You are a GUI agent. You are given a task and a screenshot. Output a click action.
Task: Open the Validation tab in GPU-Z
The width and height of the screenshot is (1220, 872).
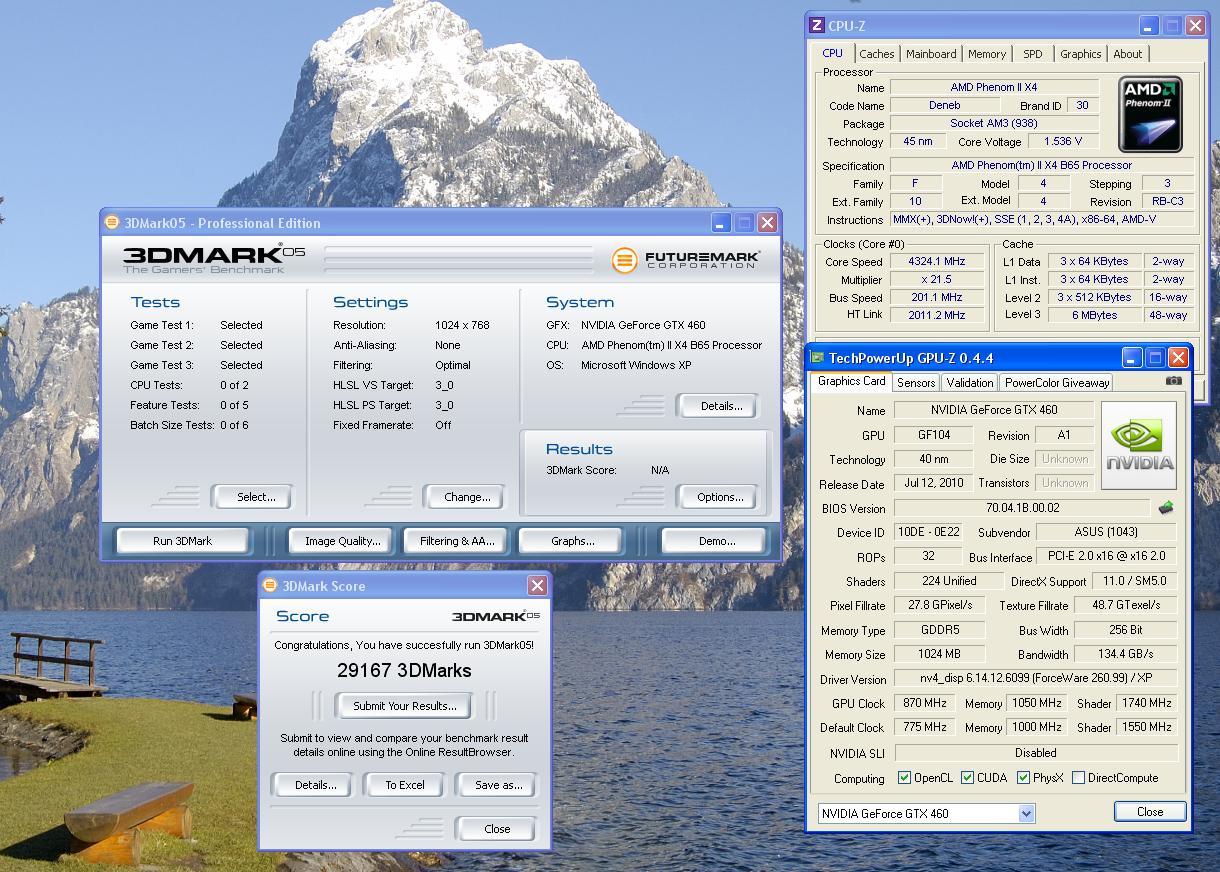coord(970,383)
